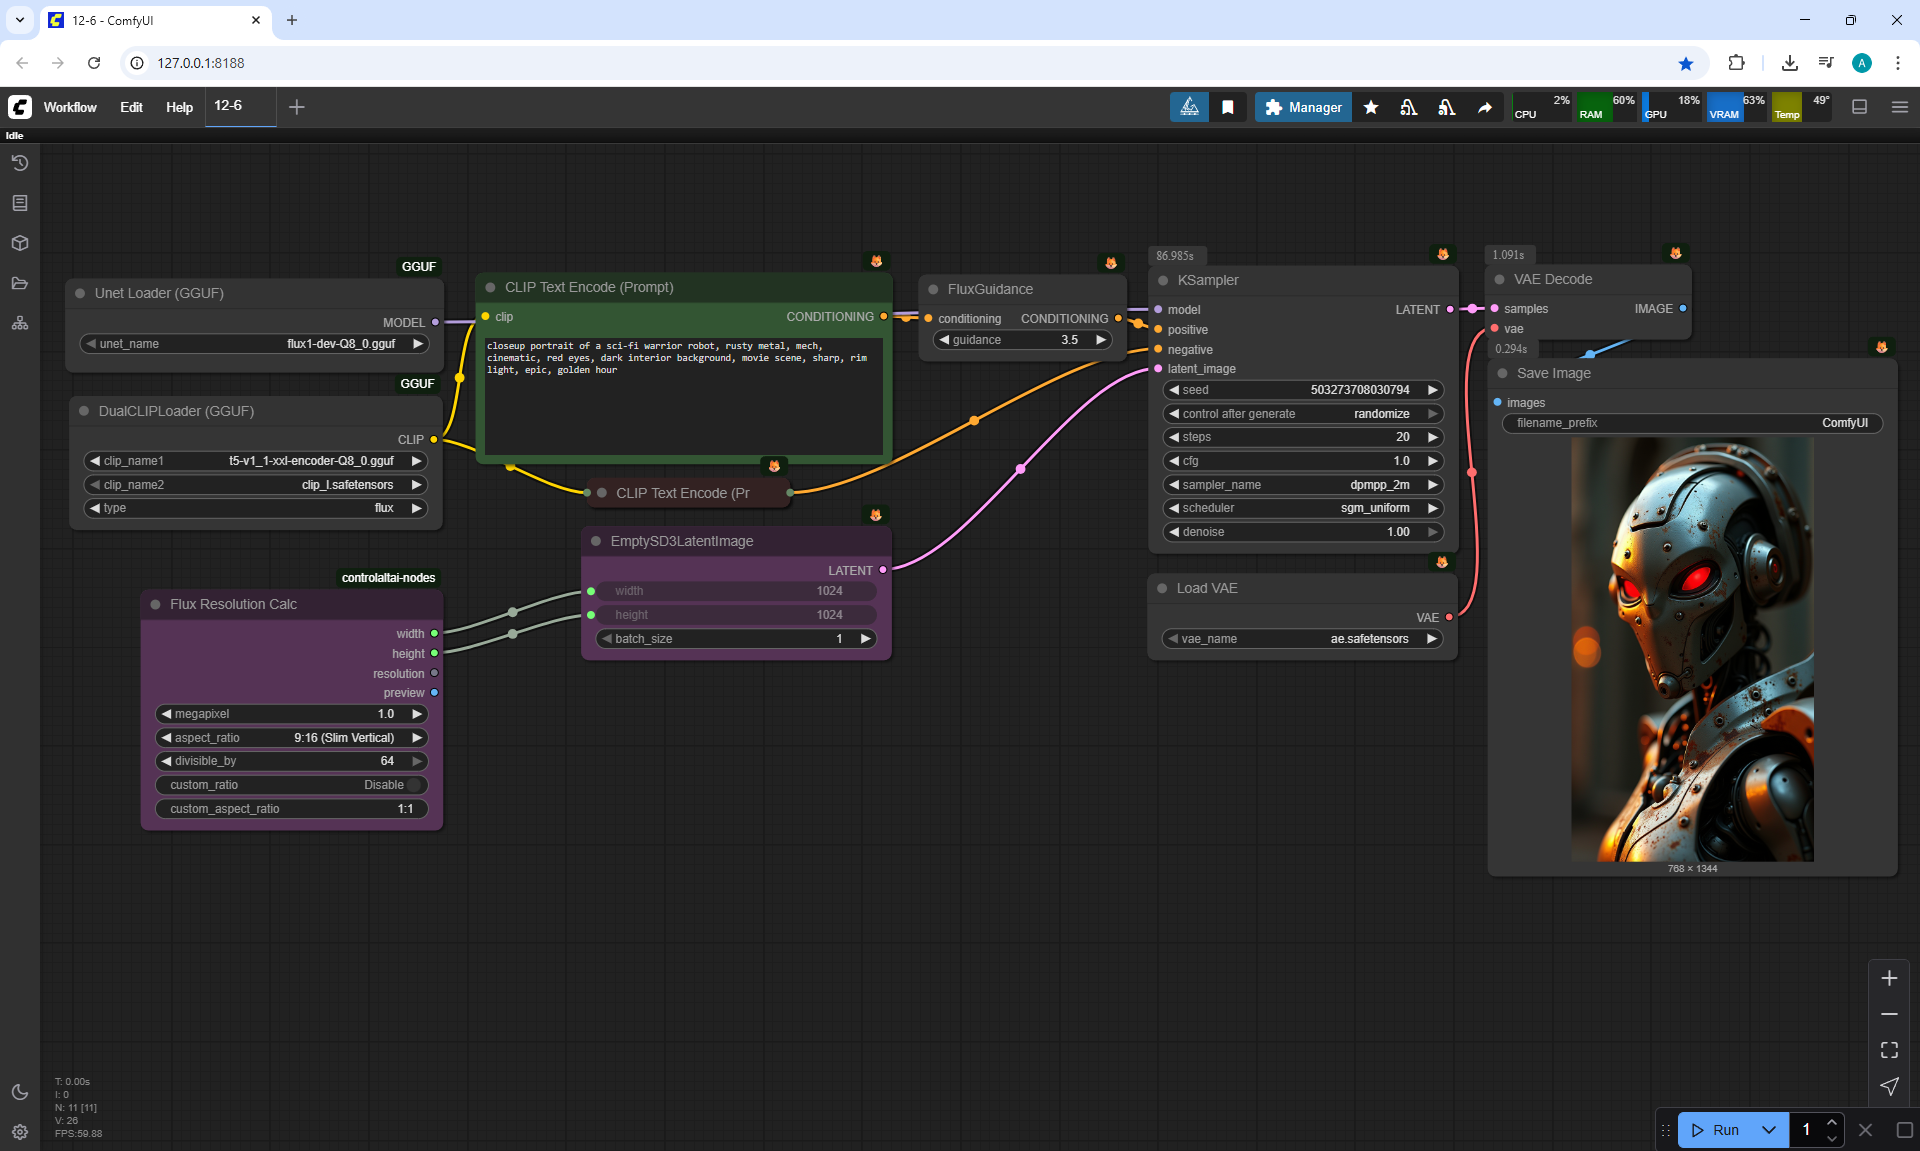This screenshot has width=1920, height=1151.
Task: Click the bookmark icon in toolbar
Action: 1228,107
